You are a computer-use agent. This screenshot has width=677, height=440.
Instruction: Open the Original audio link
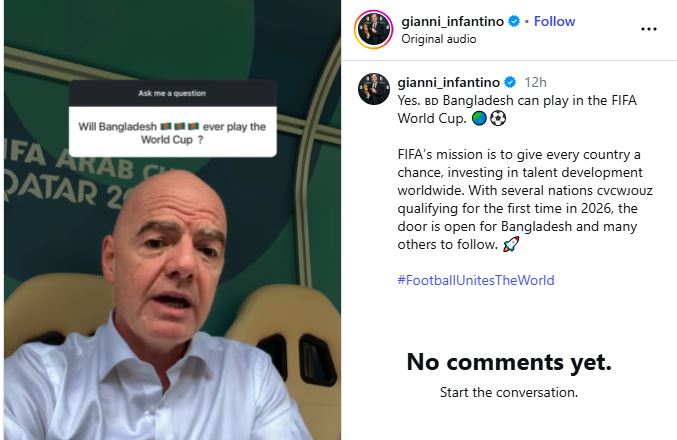[x=439, y=39]
